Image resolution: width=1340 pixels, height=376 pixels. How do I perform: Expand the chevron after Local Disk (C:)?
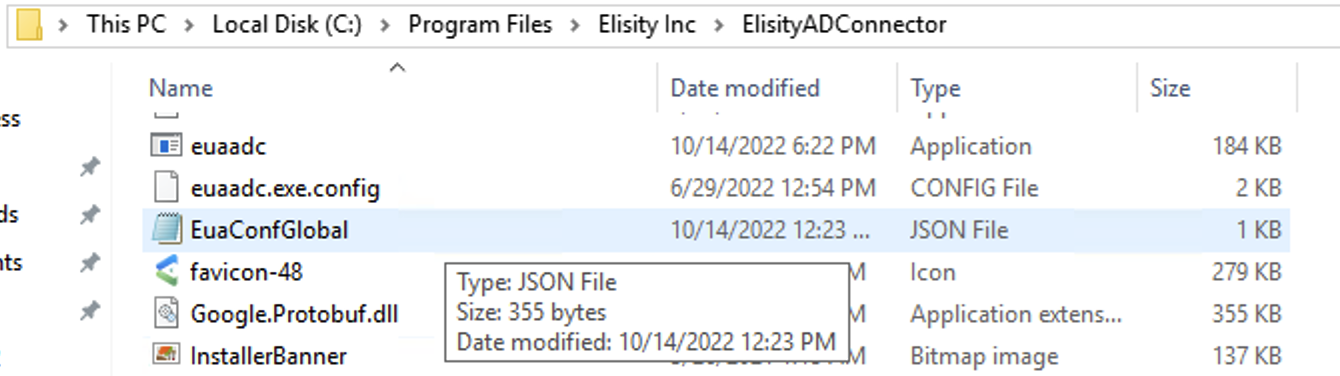[382, 24]
